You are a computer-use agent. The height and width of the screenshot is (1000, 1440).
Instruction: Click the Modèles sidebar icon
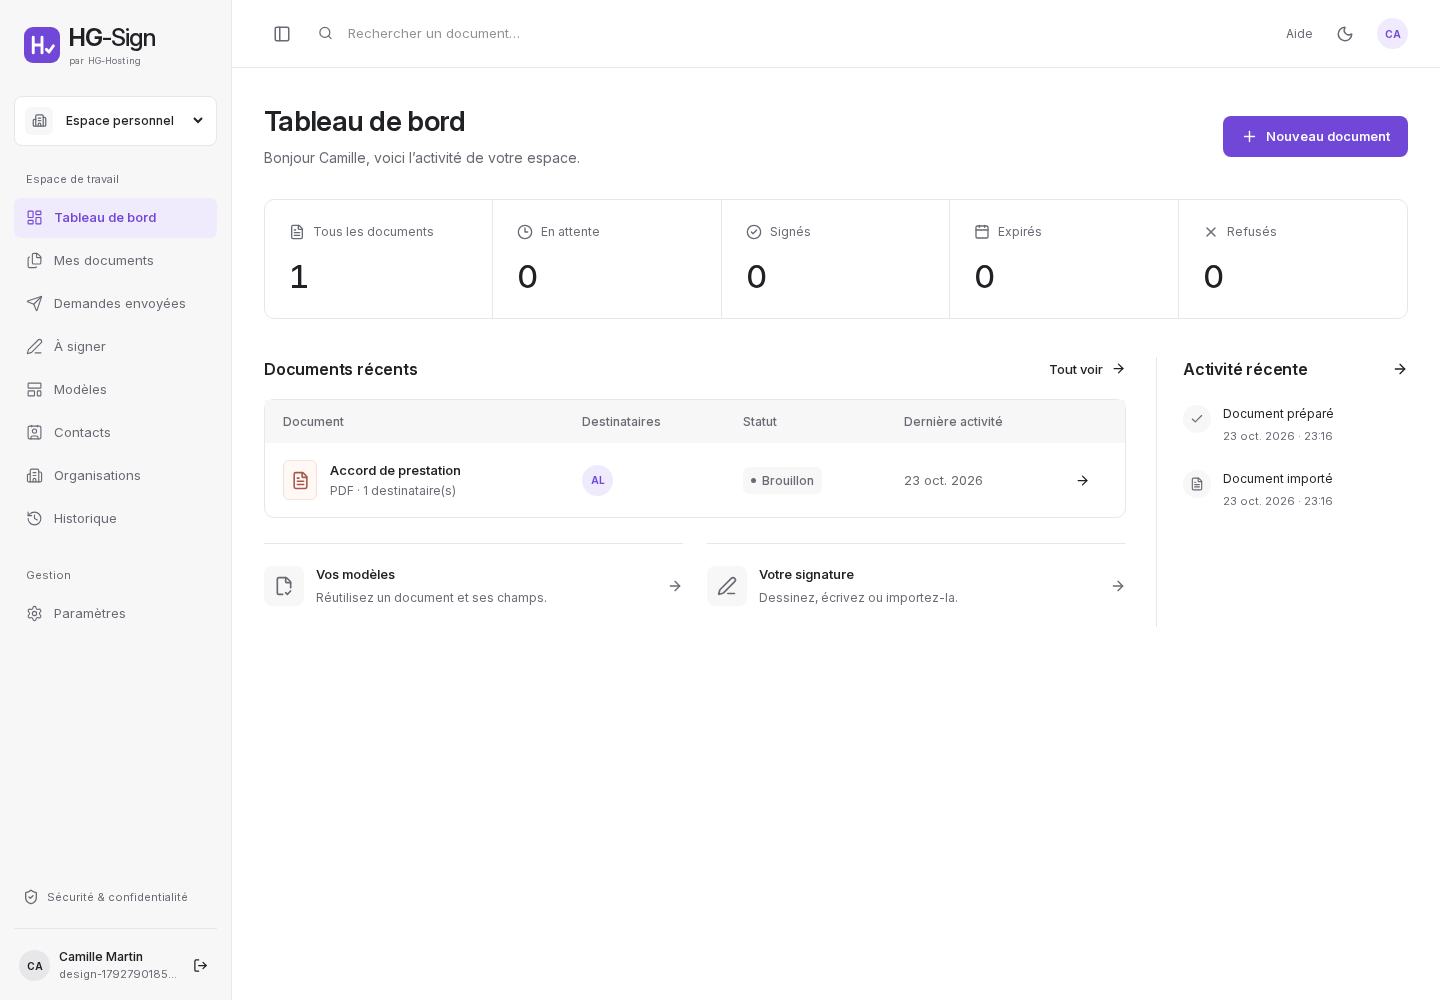[35, 390]
